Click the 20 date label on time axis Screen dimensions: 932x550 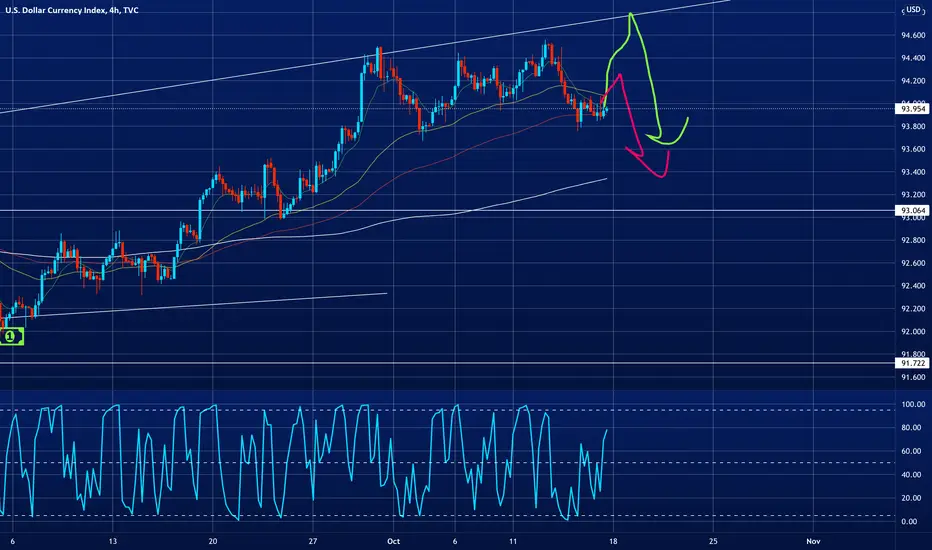coord(213,541)
